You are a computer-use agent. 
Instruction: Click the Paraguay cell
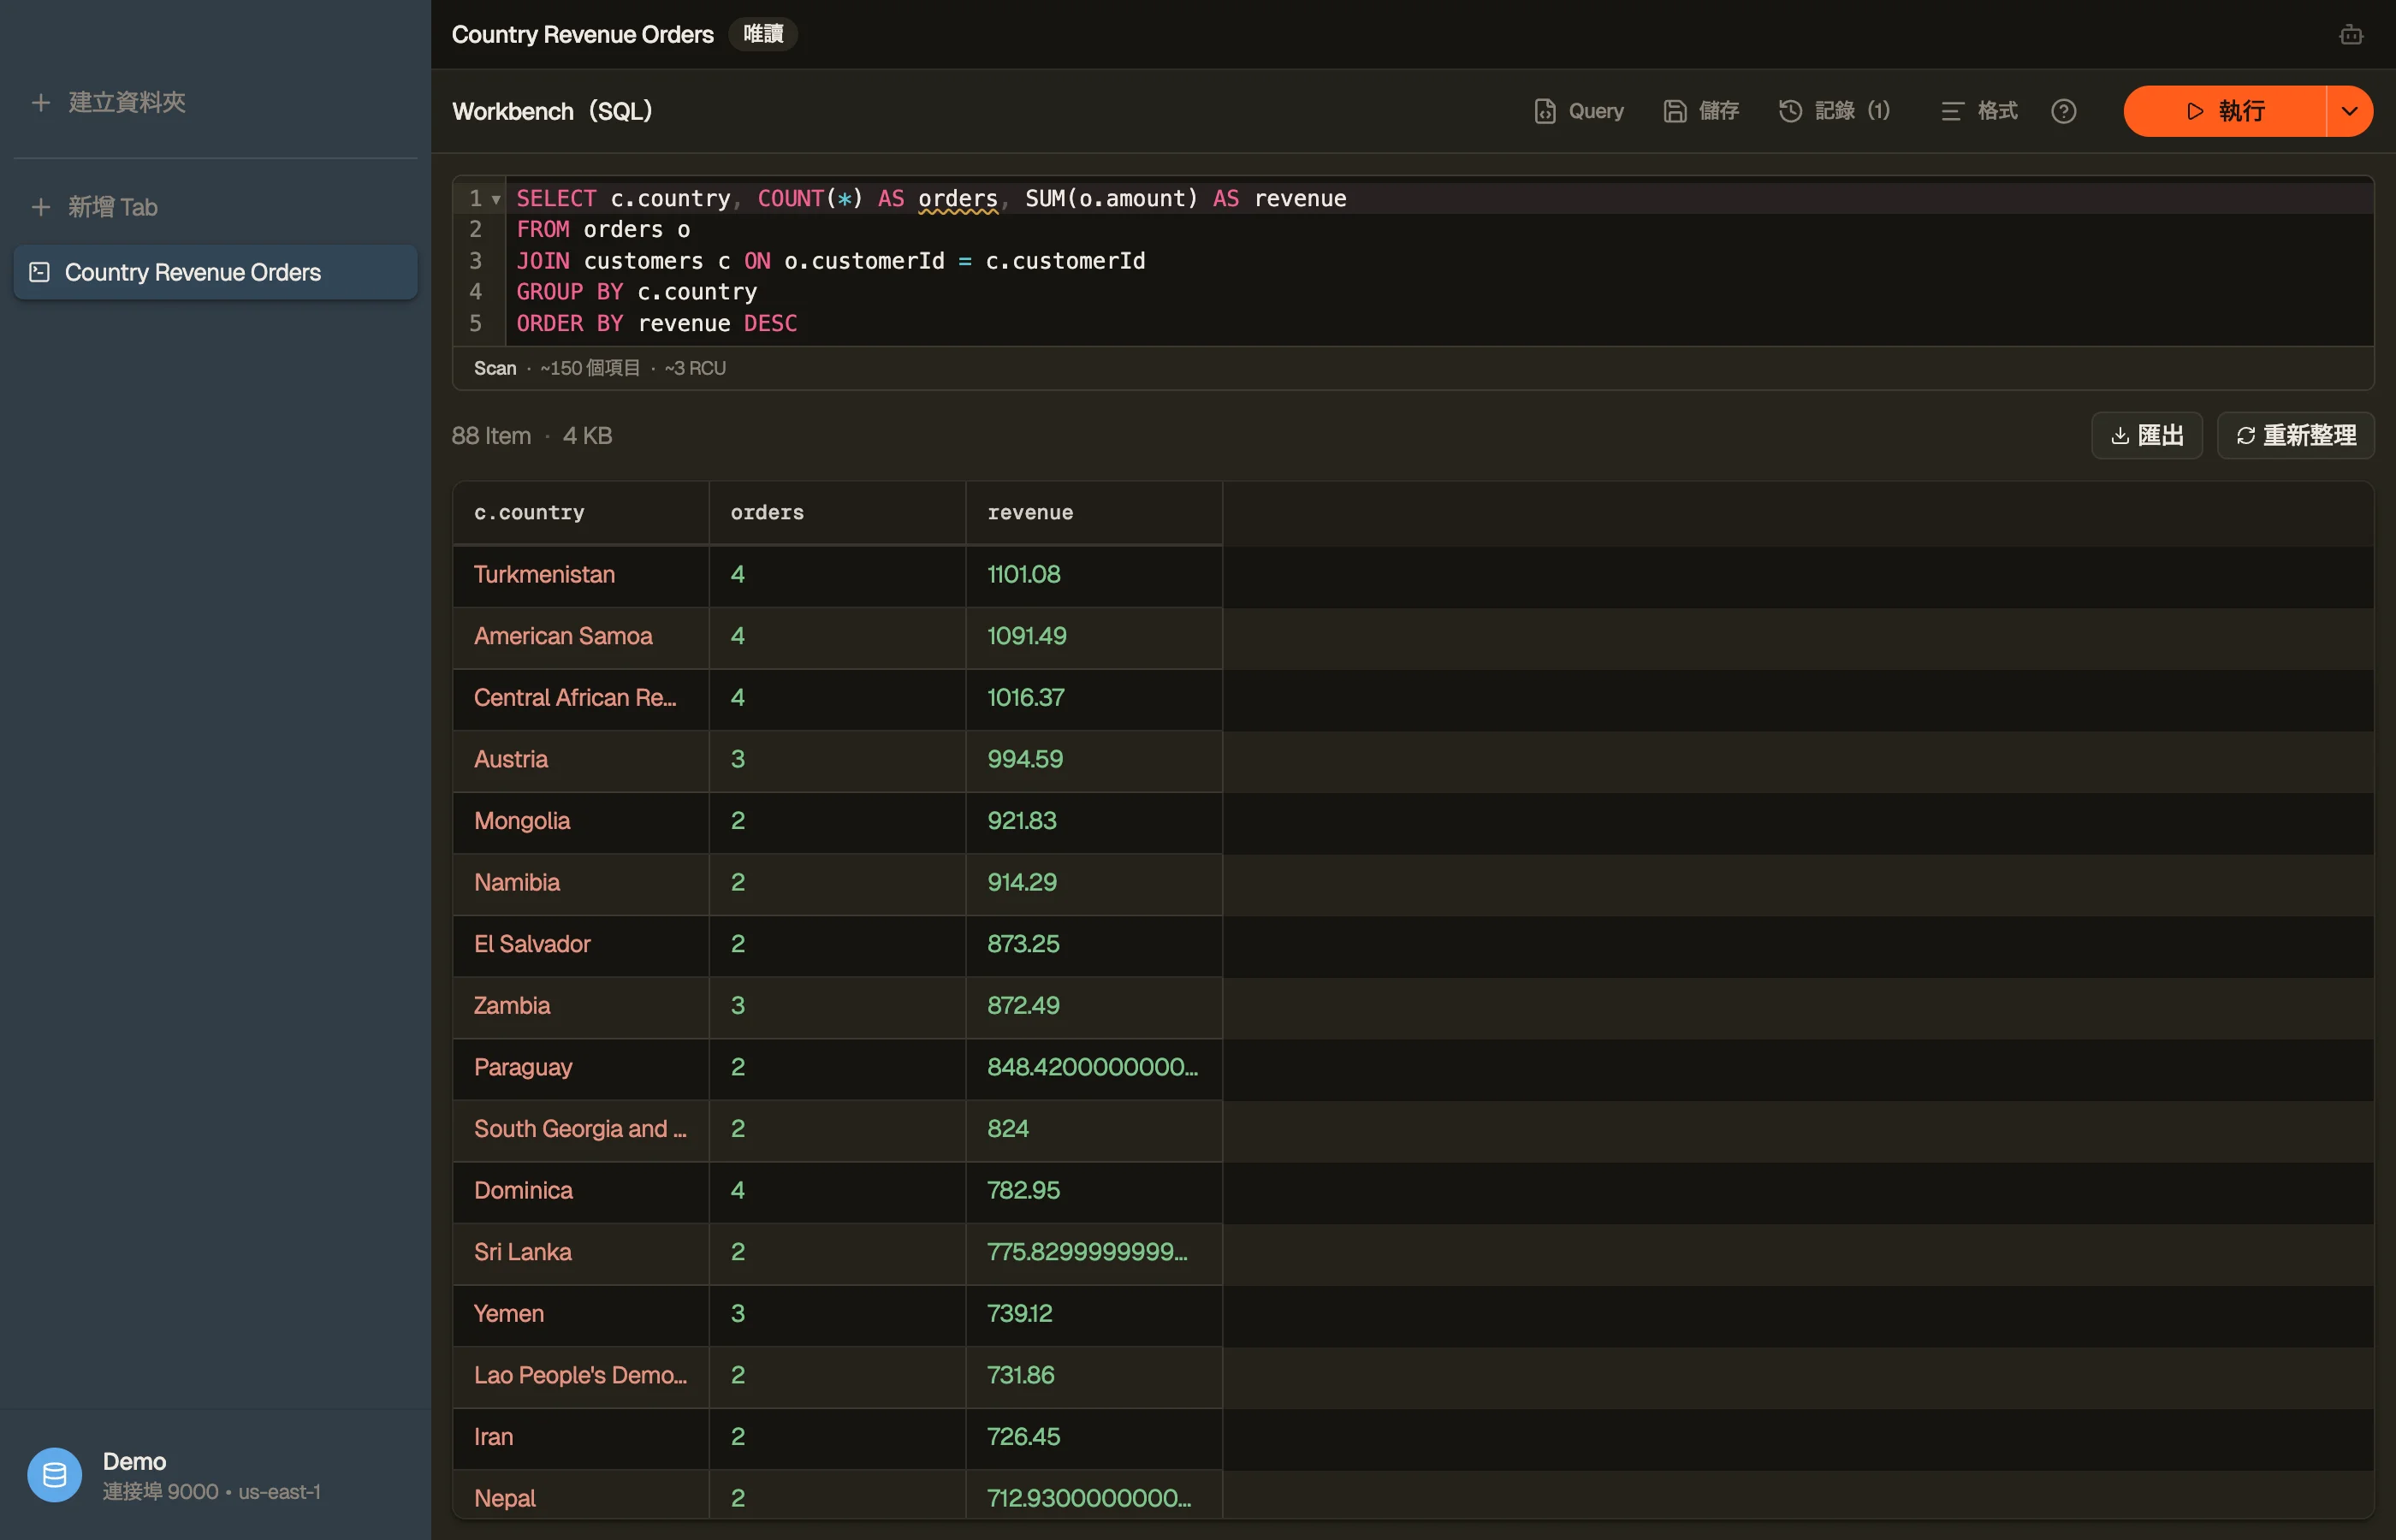(581, 1068)
